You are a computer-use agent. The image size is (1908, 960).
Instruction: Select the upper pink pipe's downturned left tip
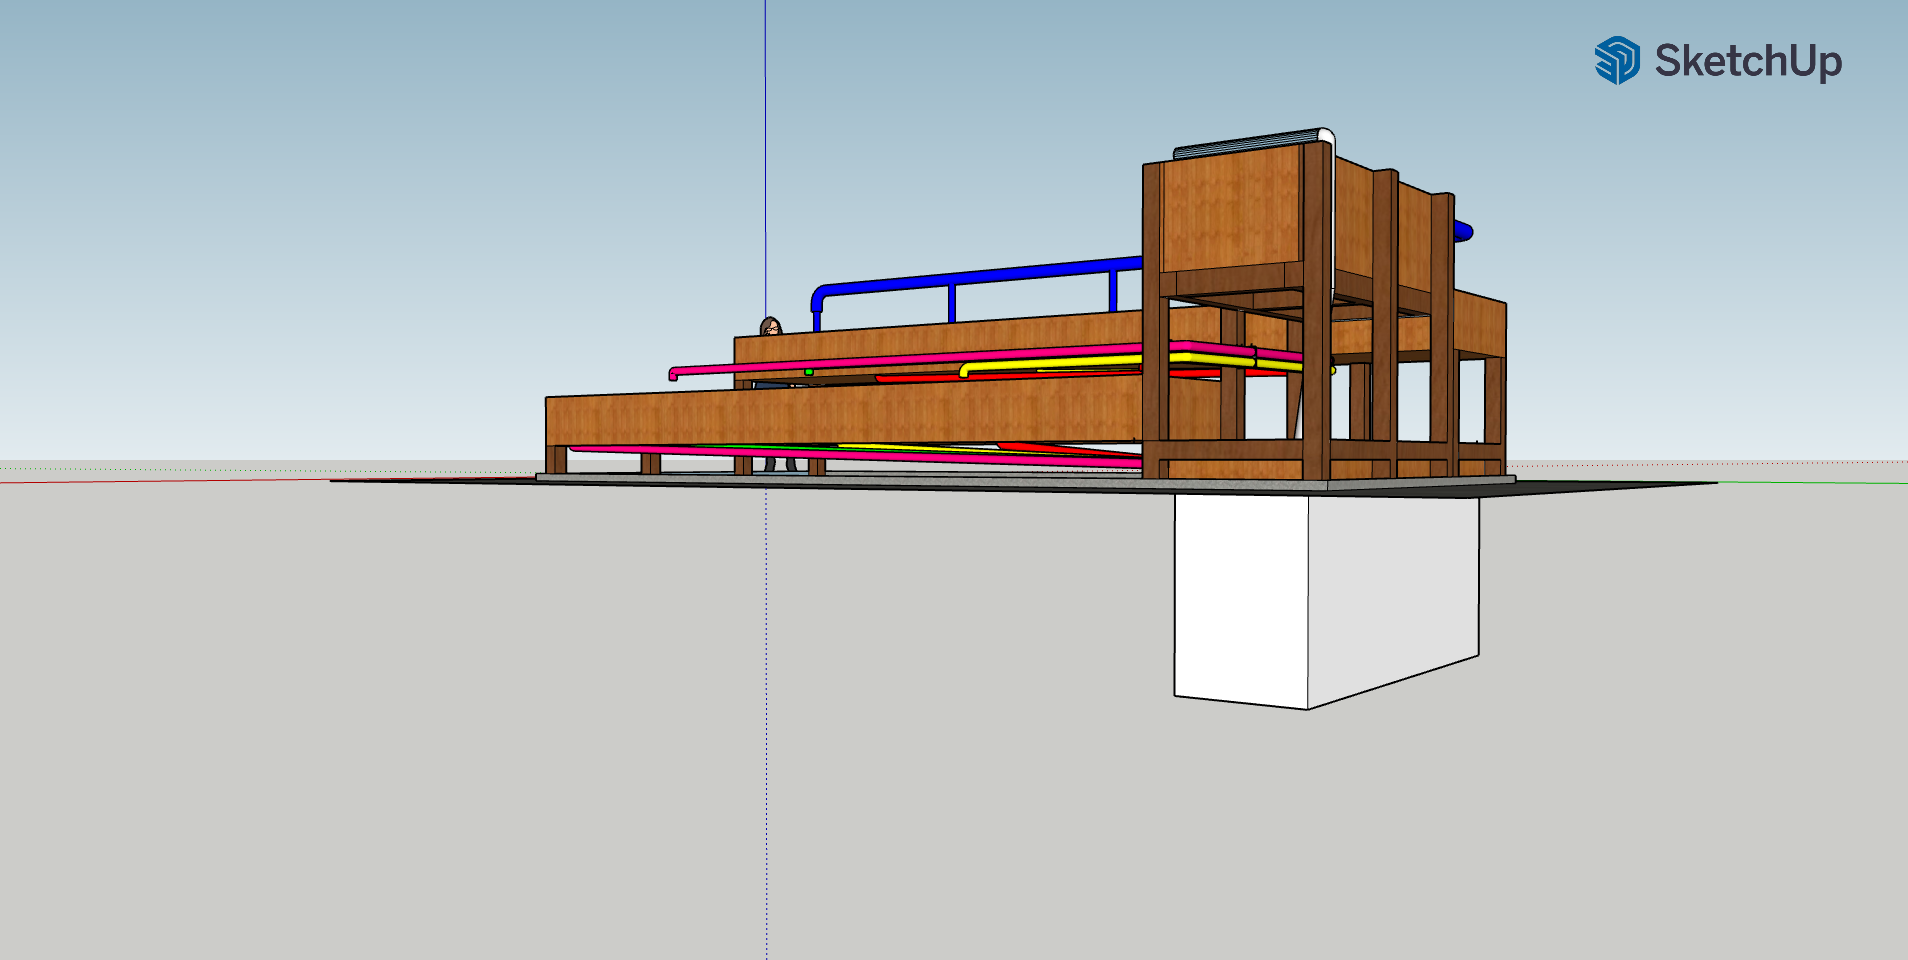pyautogui.click(x=673, y=375)
